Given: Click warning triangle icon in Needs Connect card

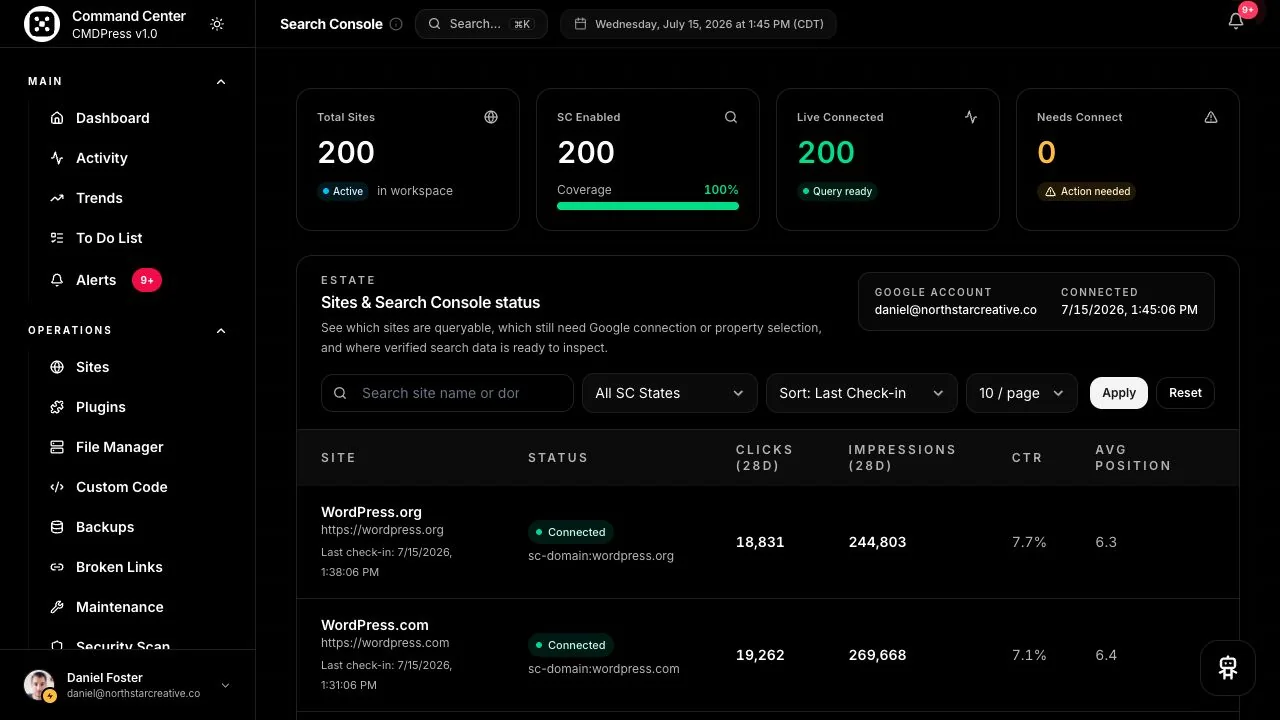Looking at the screenshot, I should [1211, 117].
